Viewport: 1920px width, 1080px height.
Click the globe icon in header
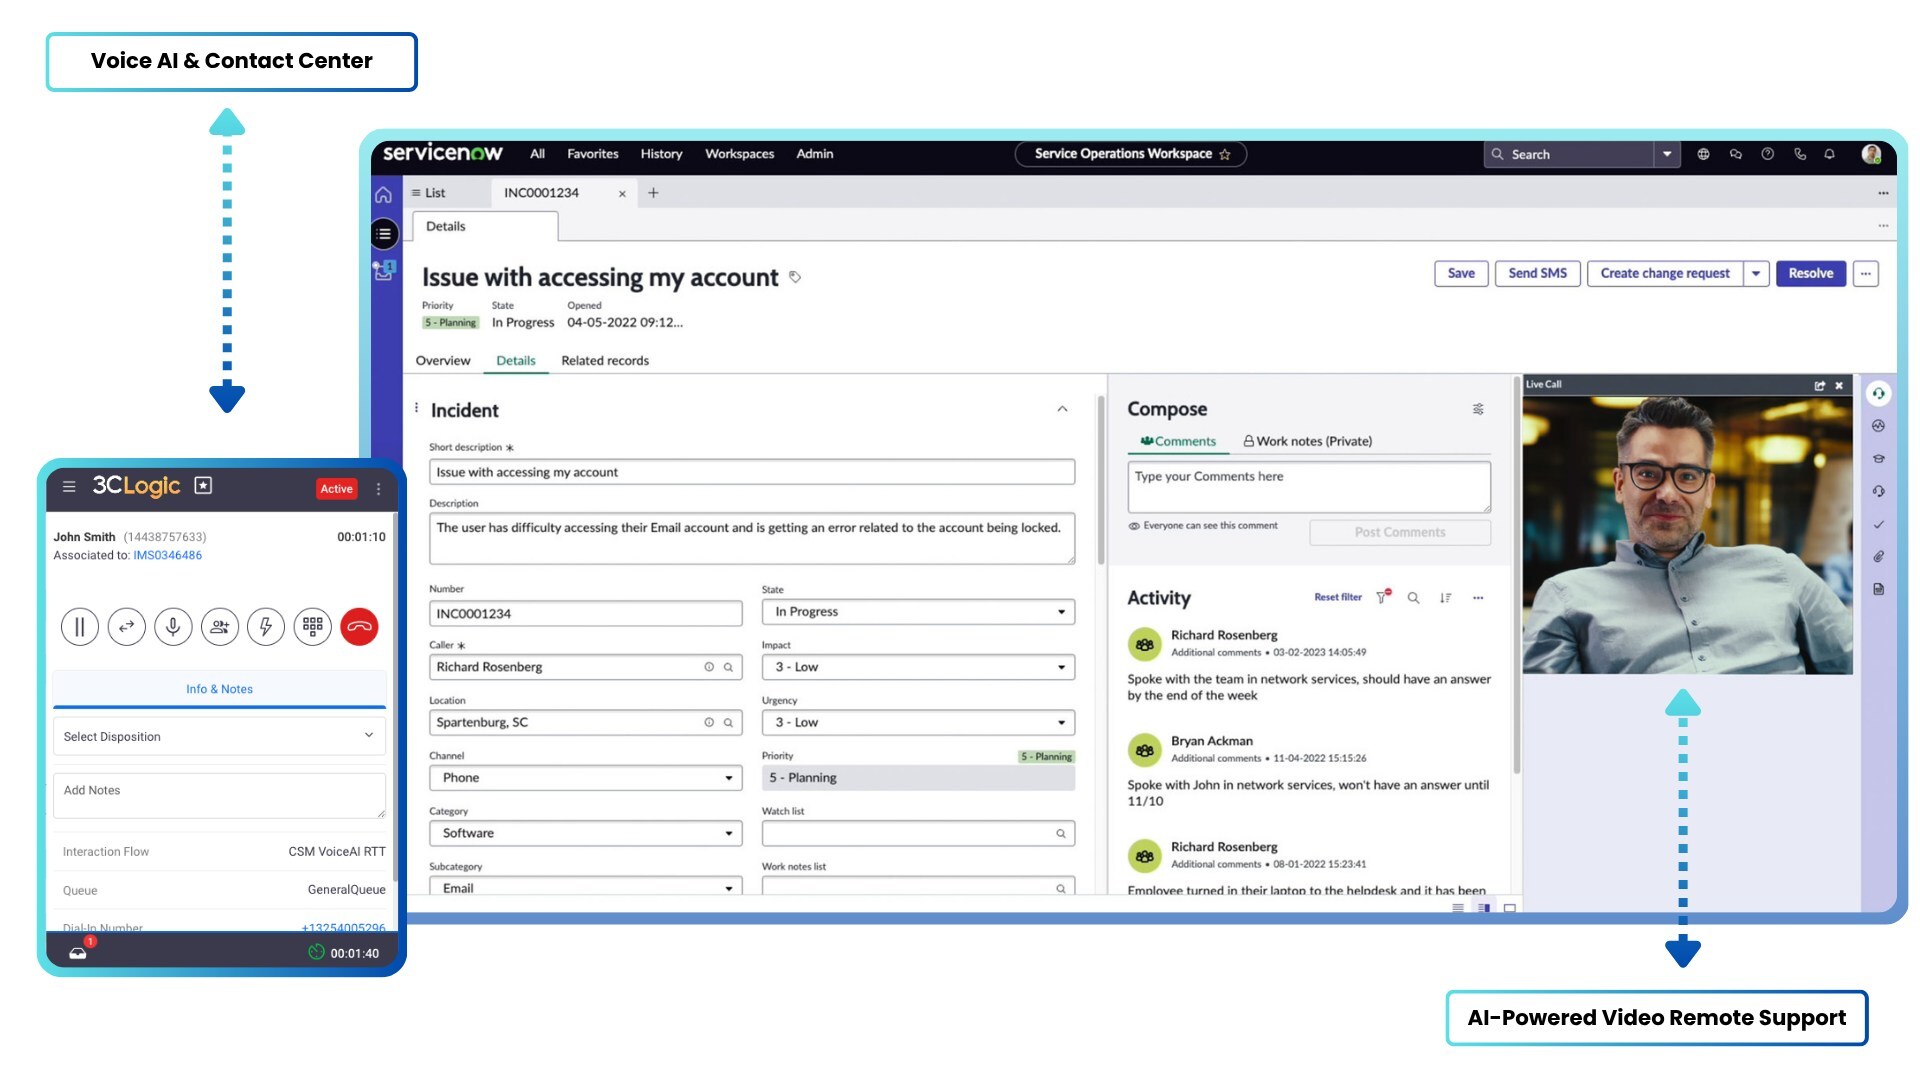click(x=1703, y=154)
